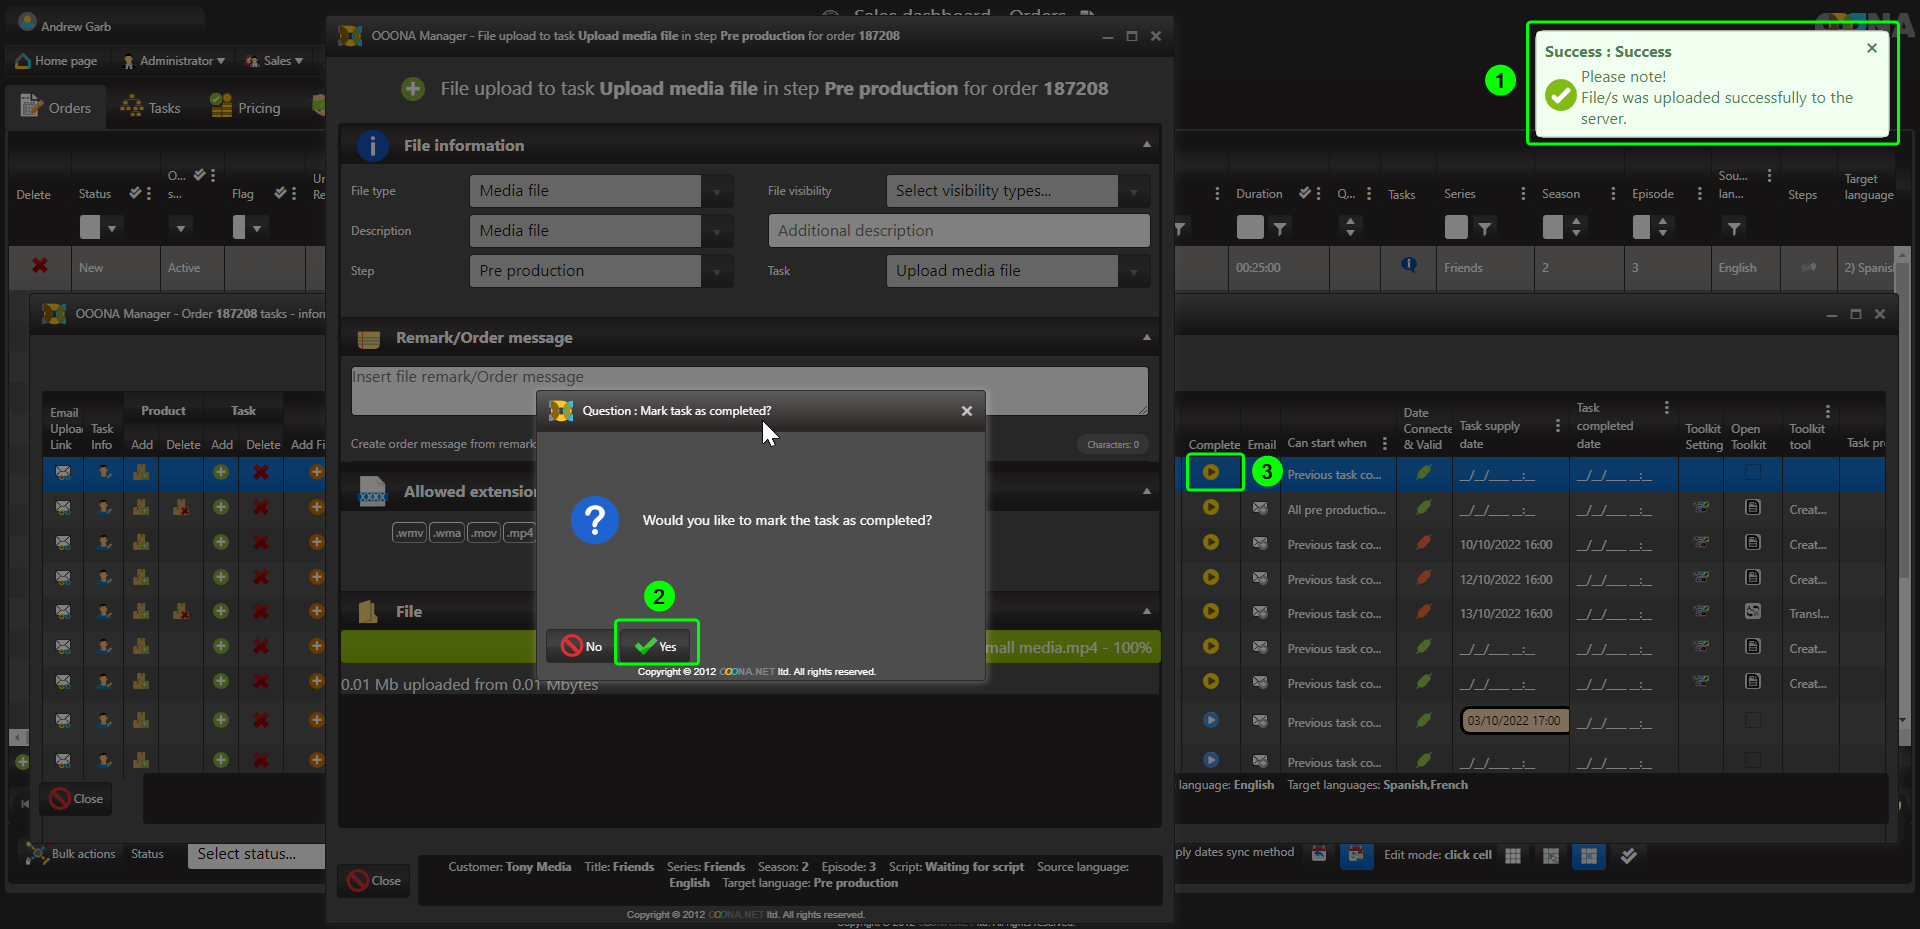Open the File type dropdown
The image size is (1920, 929).
pyautogui.click(x=717, y=191)
